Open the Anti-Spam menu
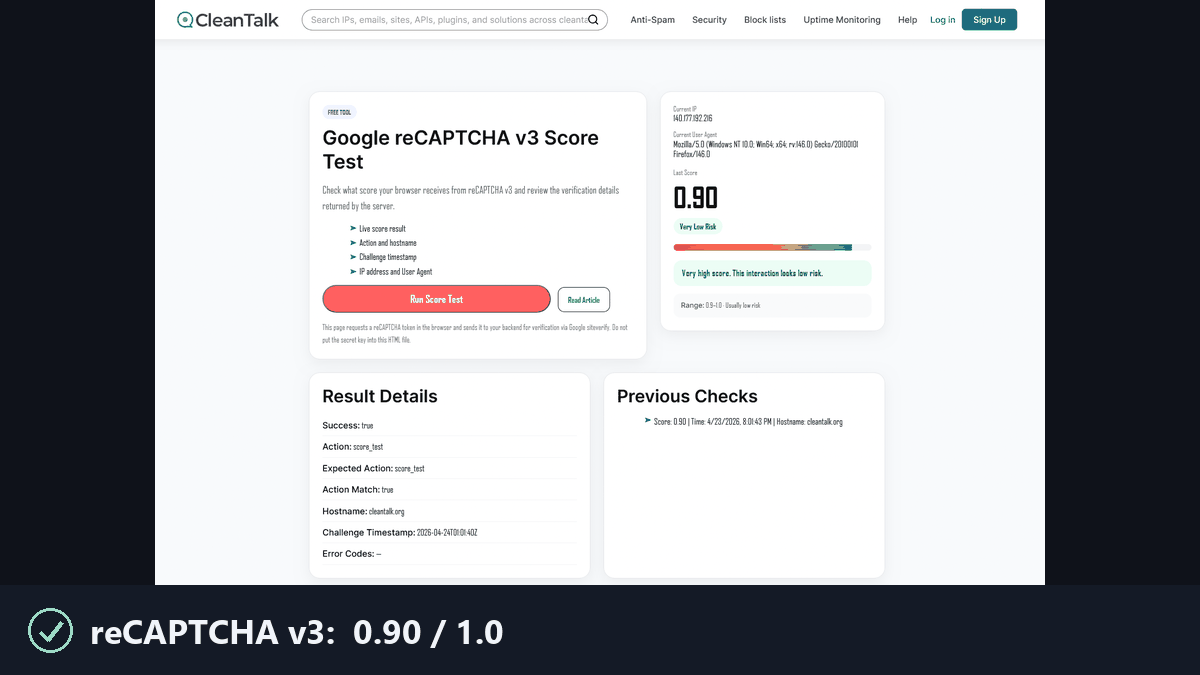Viewport: 1200px width, 675px height. coord(652,20)
